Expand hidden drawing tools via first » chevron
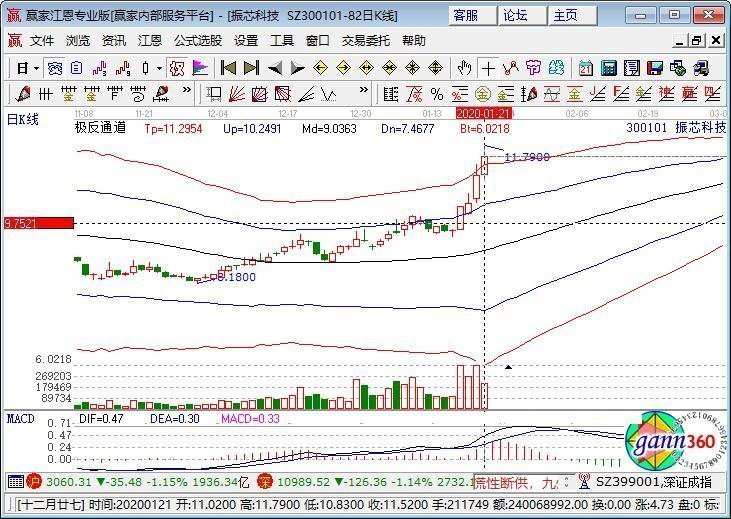 pos(186,90)
